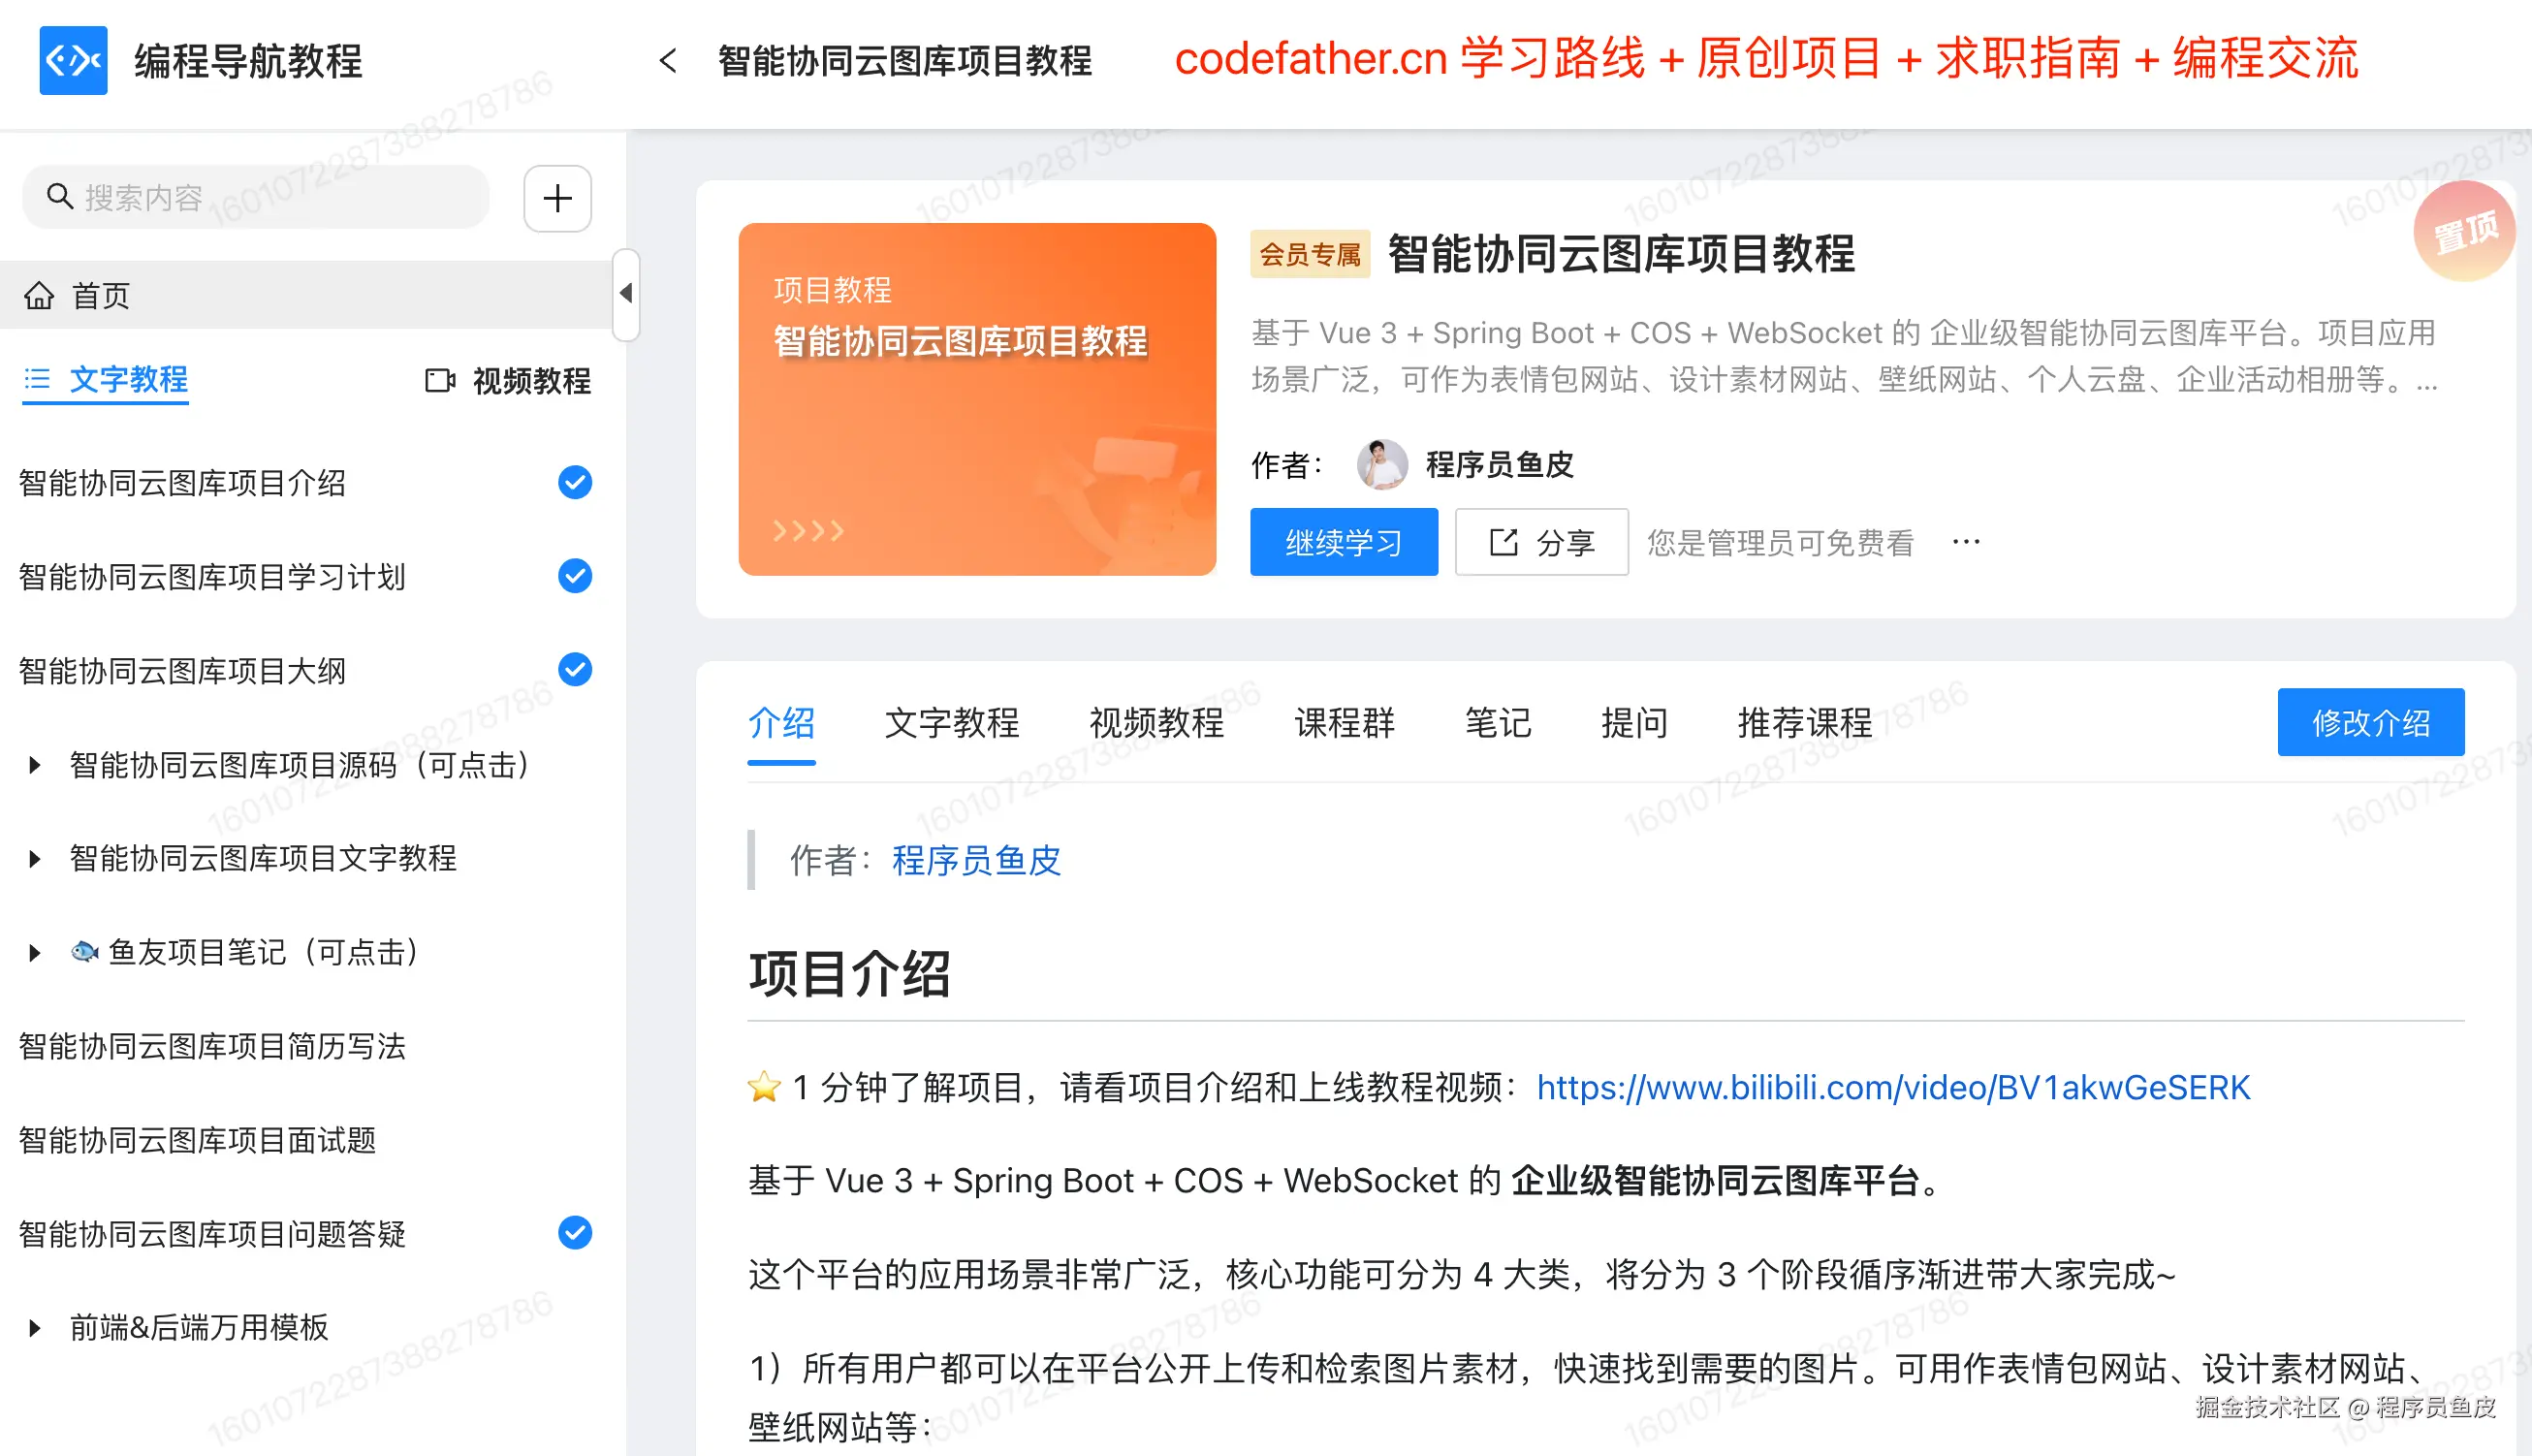Open the bilibili video link
The image size is (2532, 1456).
click(x=1892, y=1087)
